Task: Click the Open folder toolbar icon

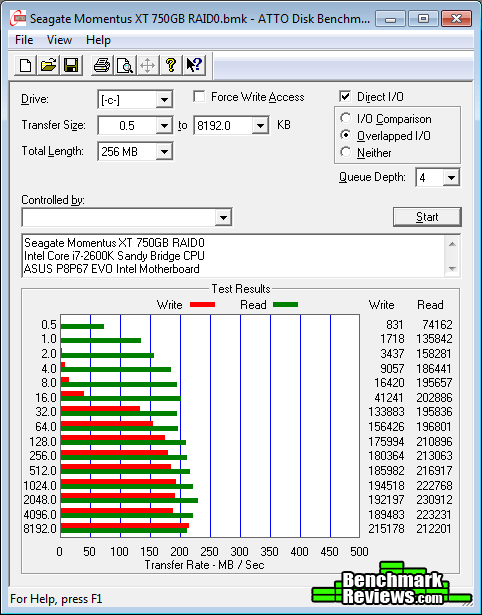Action: click(48, 65)
